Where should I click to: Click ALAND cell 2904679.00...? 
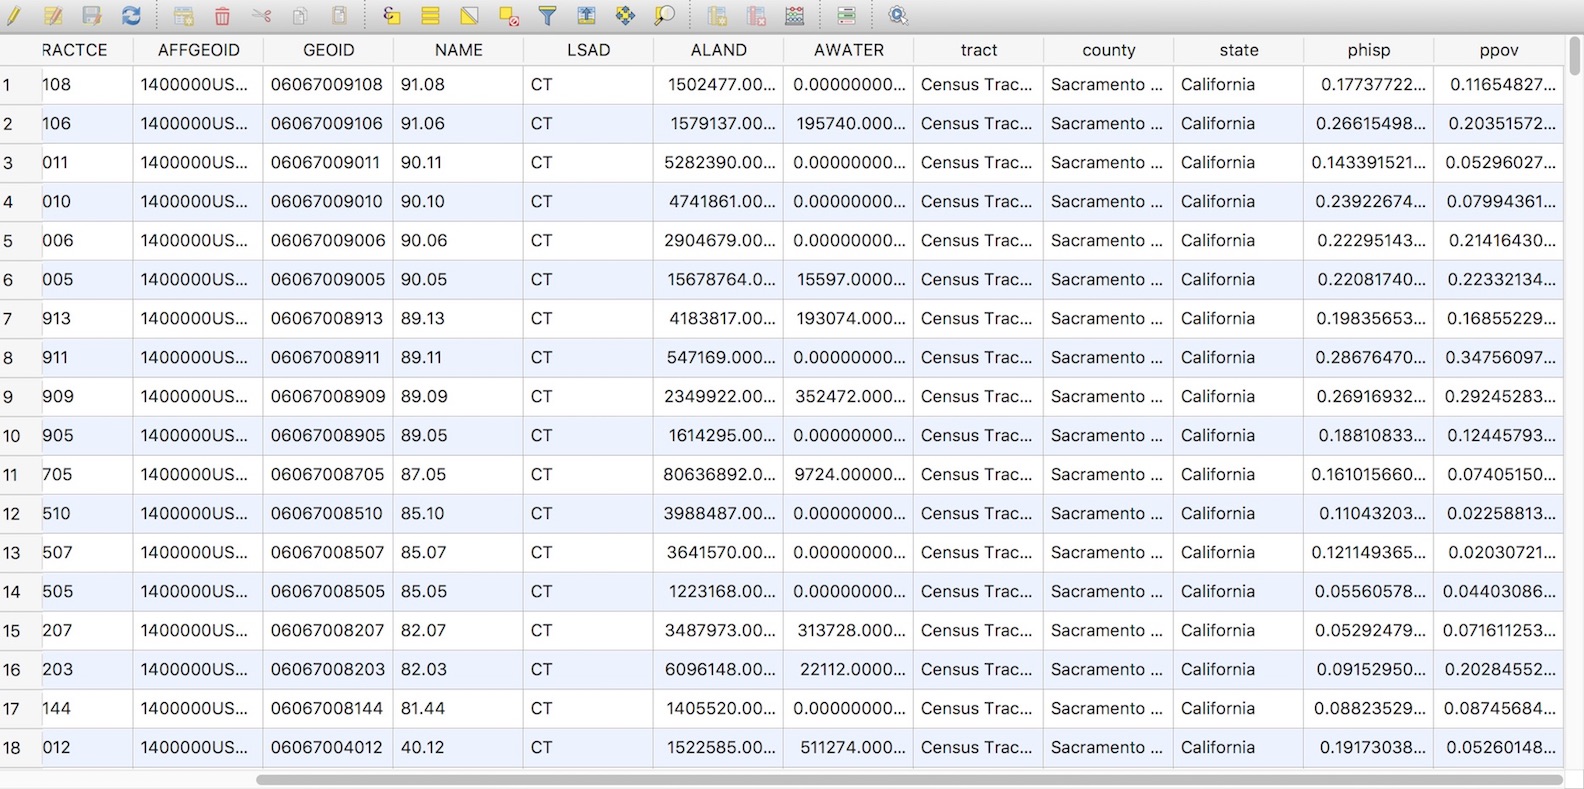click(x=718, y=241)
